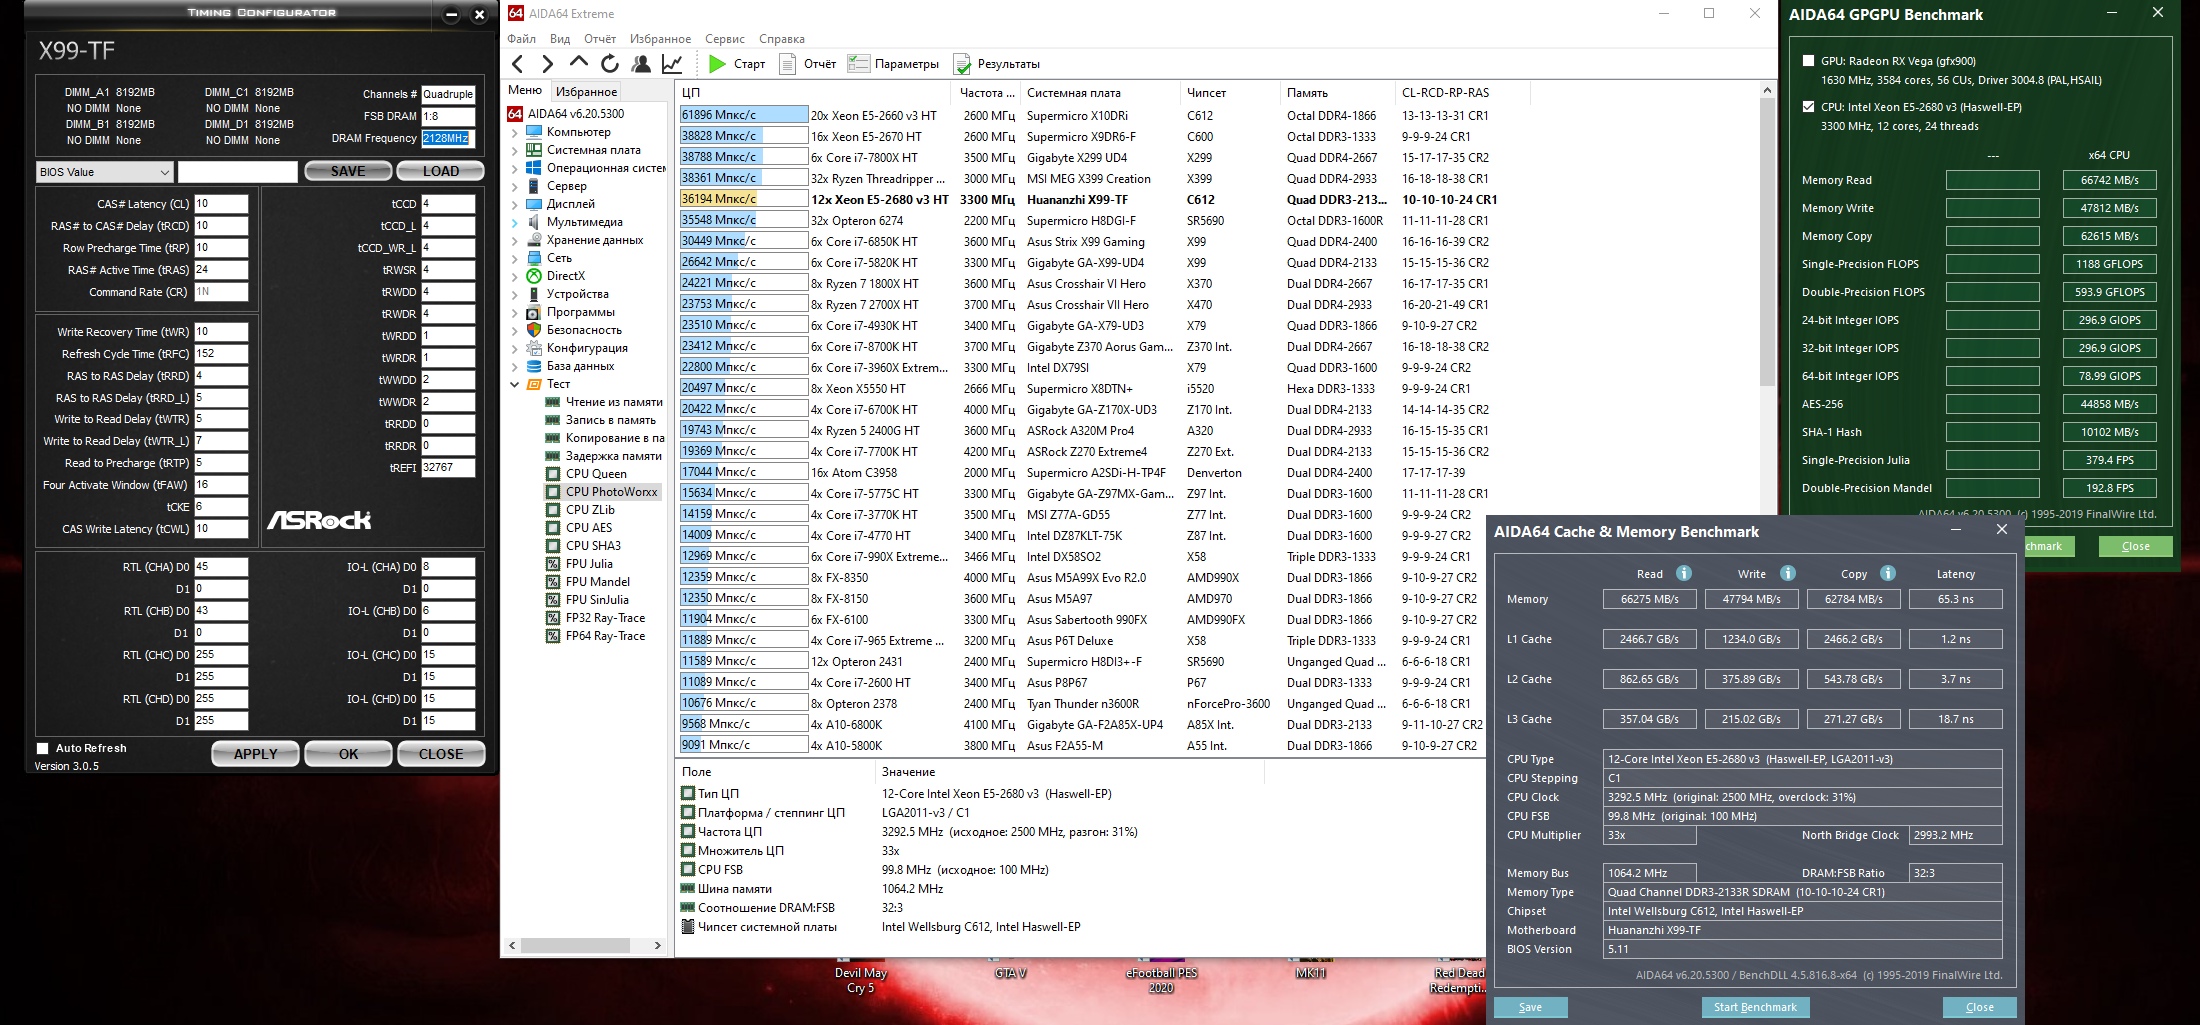Switch to the Меню tab in side panel
The height and width of the screenshot is (1025, 2200).
[525, 90]
